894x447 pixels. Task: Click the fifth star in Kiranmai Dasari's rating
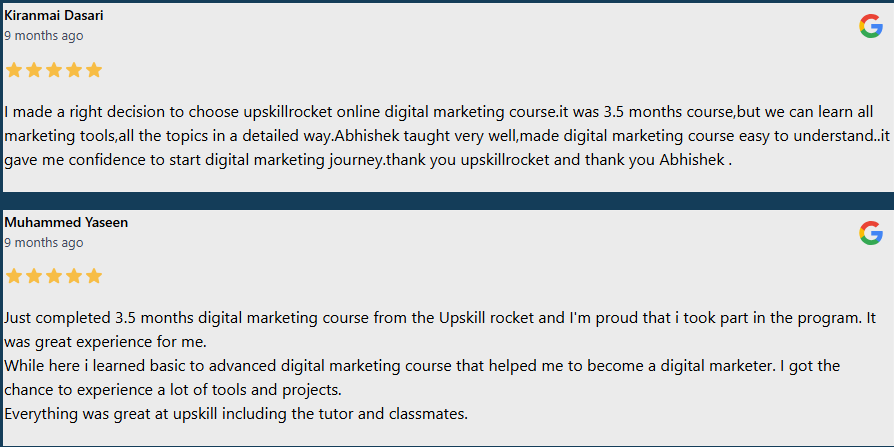tap(94, 70)
